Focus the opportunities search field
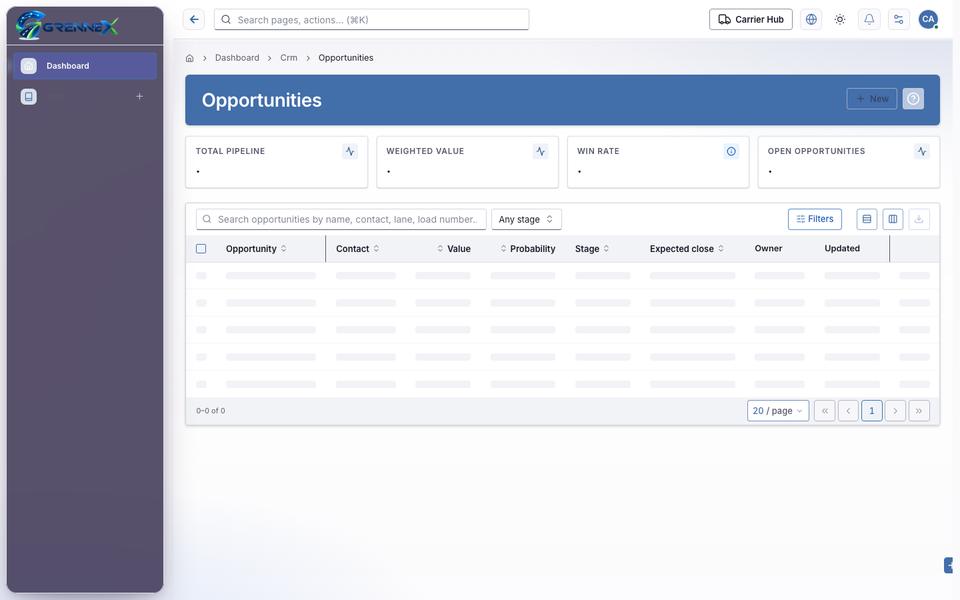 point(341,219)
